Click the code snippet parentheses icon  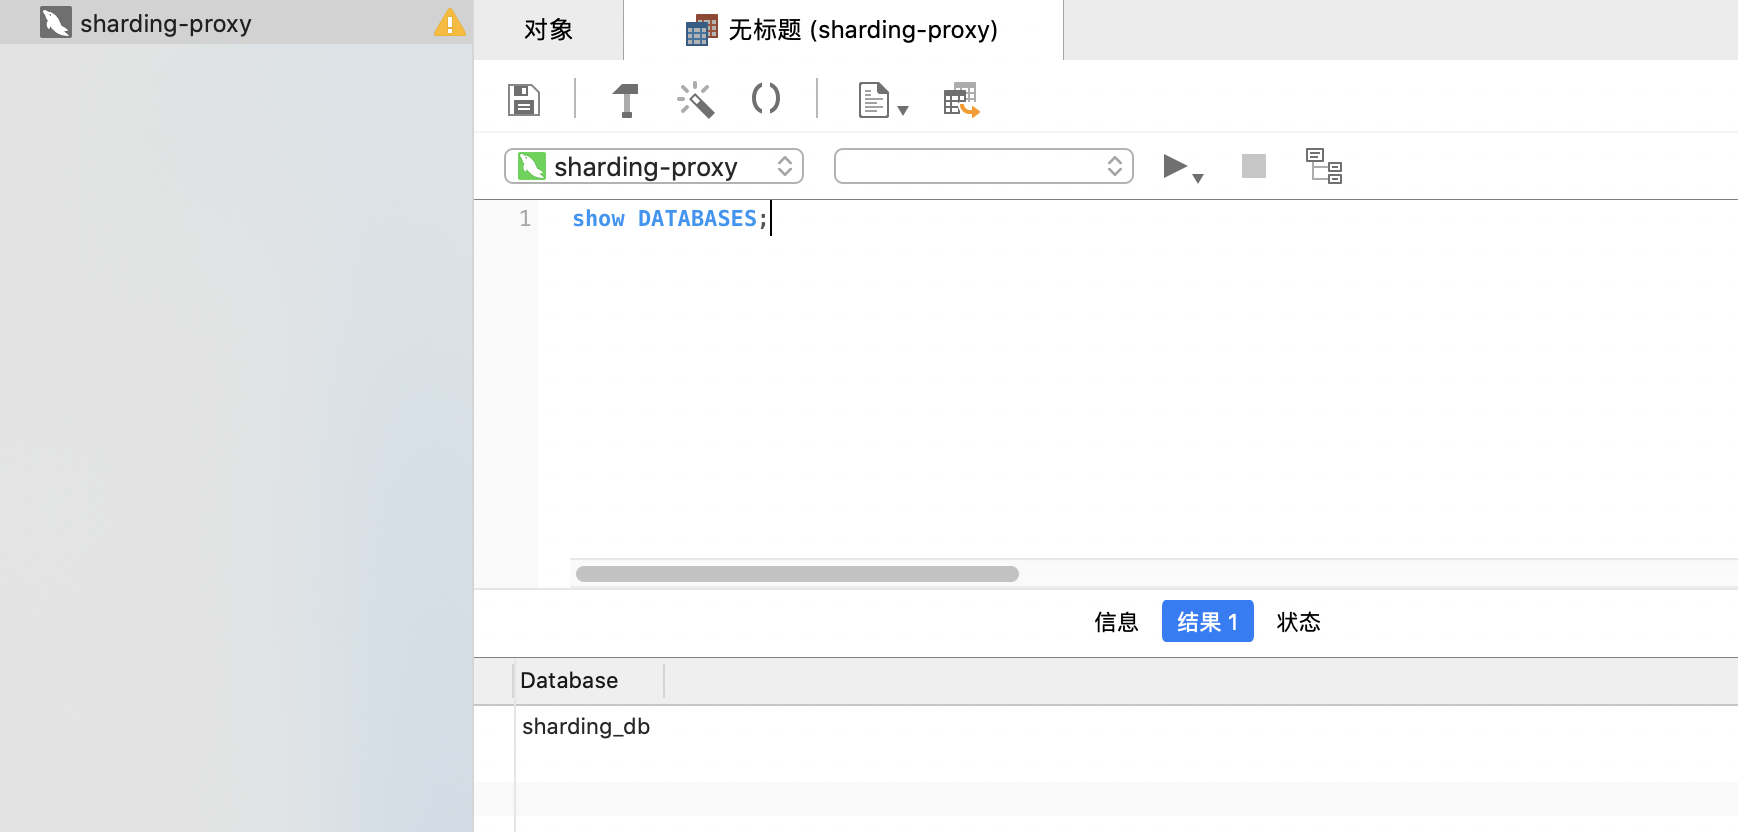coord(766,99)
